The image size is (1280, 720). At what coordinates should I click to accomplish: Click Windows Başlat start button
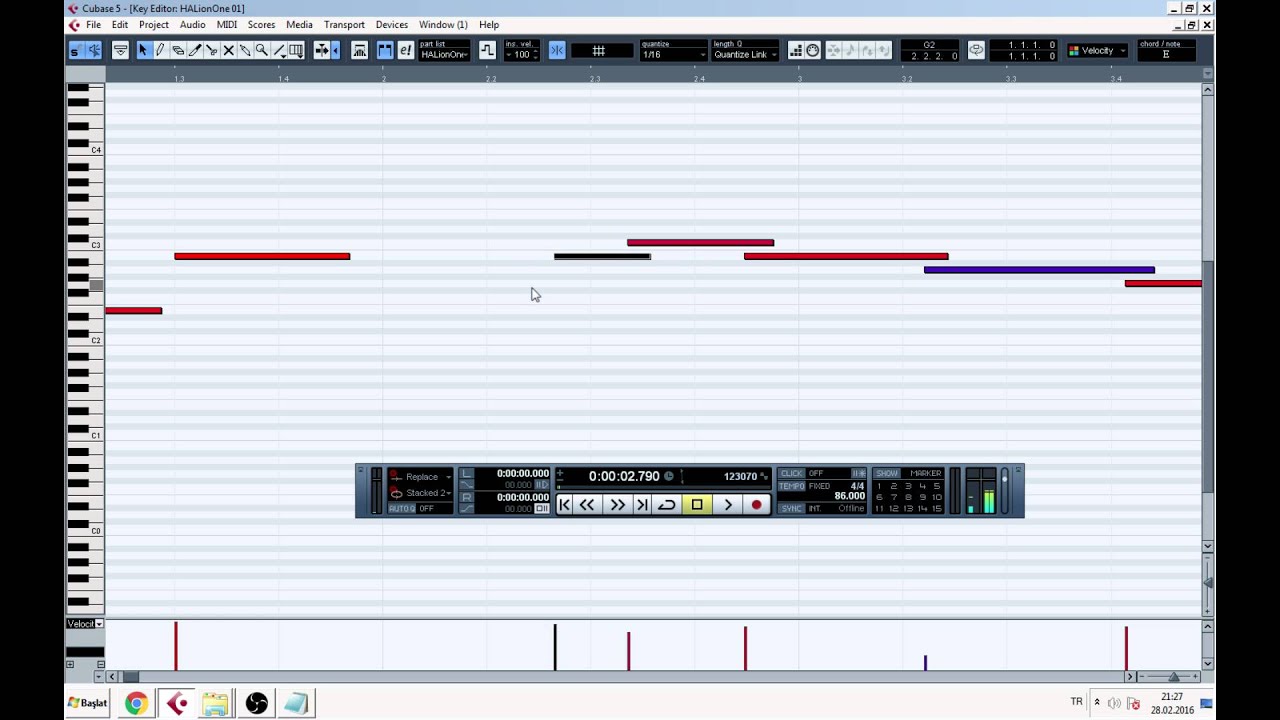[x=87, y=703]
